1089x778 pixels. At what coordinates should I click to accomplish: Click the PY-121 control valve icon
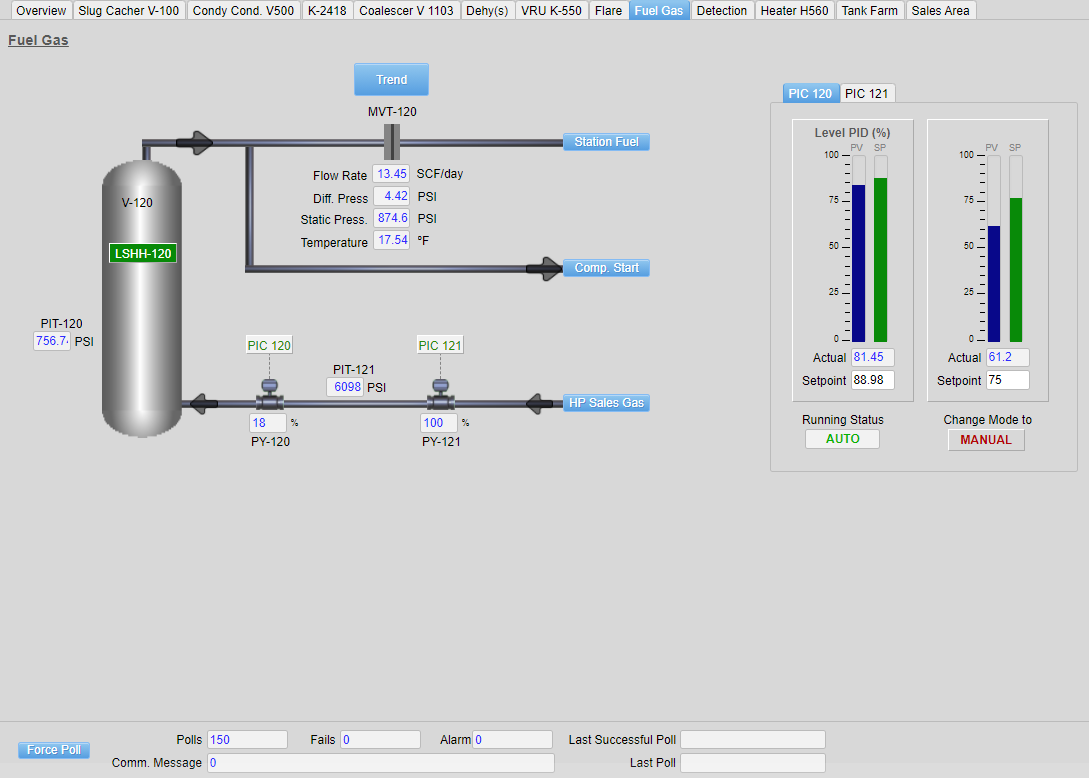click(440, 396)
